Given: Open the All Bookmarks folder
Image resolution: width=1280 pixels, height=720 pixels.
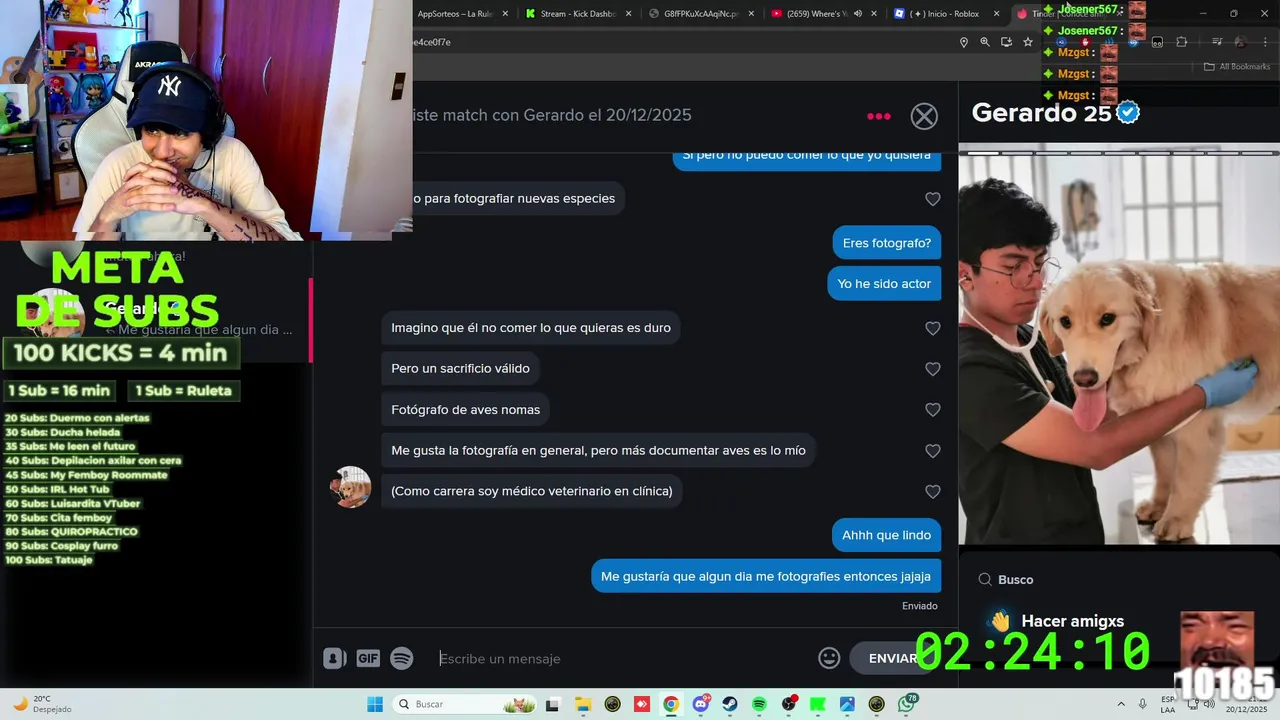Looking at the screenshot, I should 1237,67.
